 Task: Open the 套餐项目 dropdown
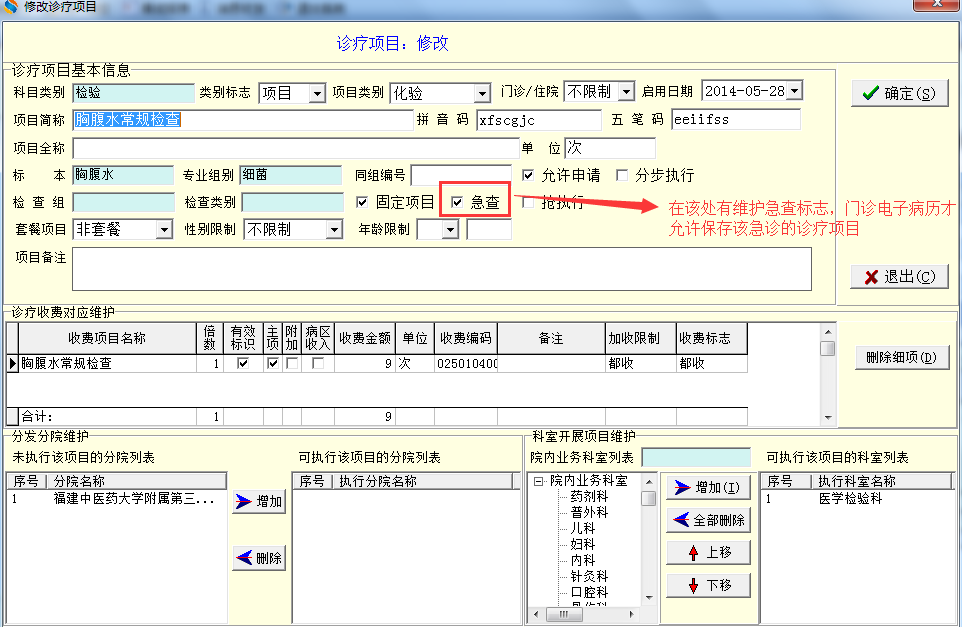click(164, 230)
